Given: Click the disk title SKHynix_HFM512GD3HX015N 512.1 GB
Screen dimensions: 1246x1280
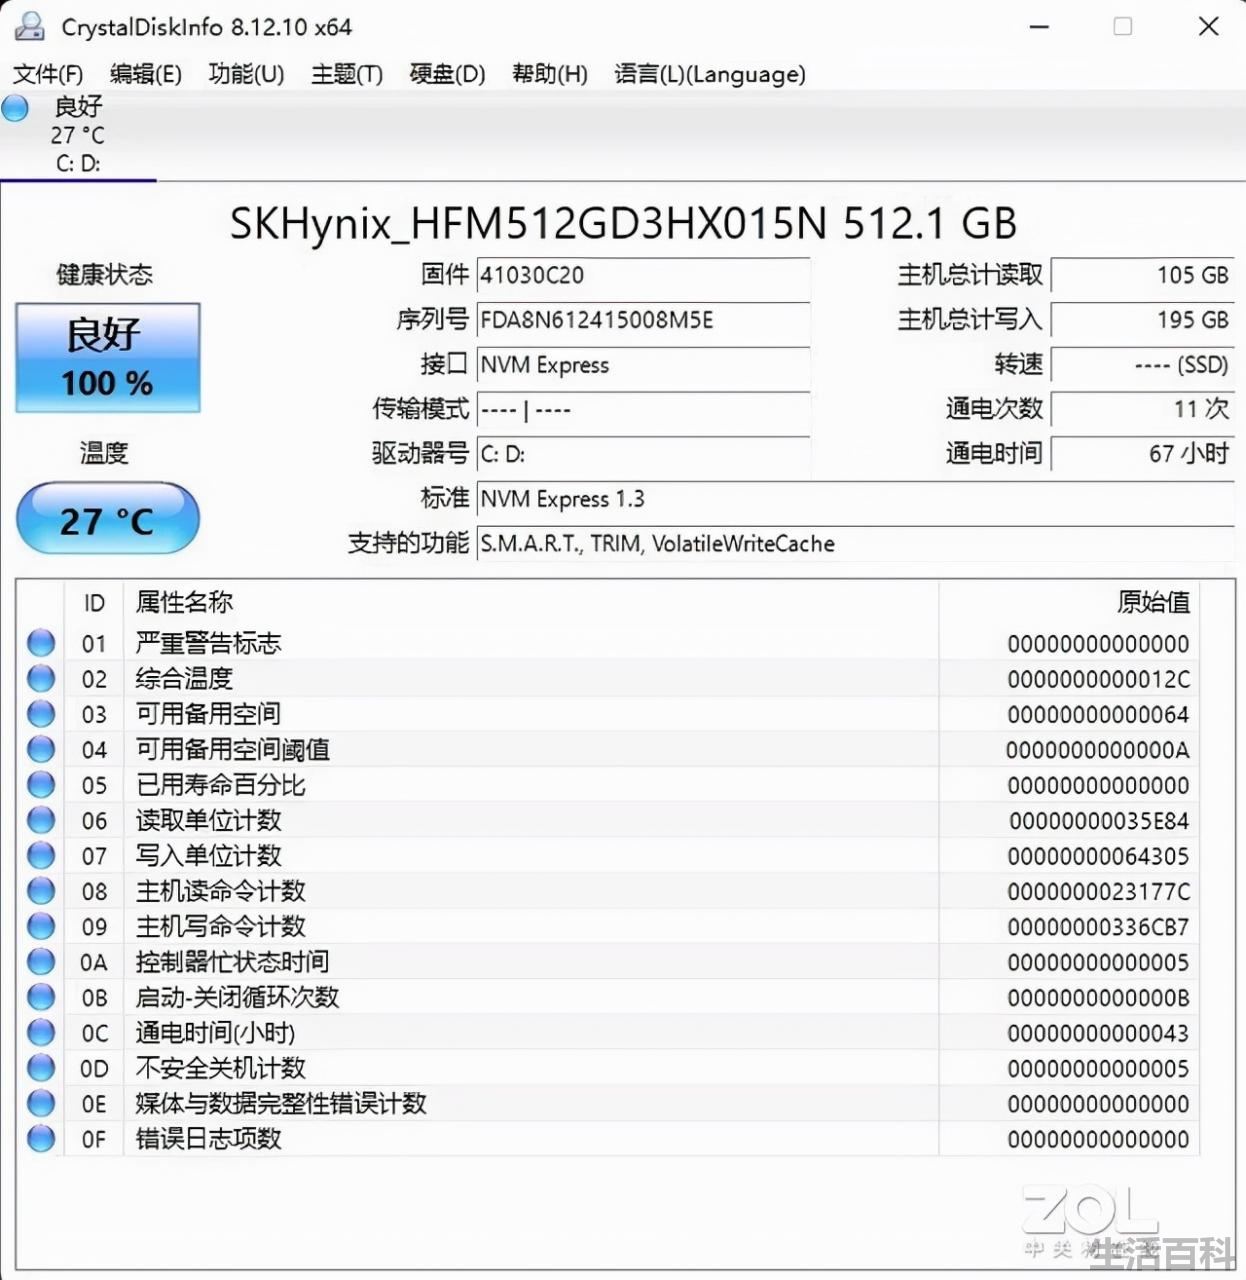Looking at the screenshot, I should [623, 223].
